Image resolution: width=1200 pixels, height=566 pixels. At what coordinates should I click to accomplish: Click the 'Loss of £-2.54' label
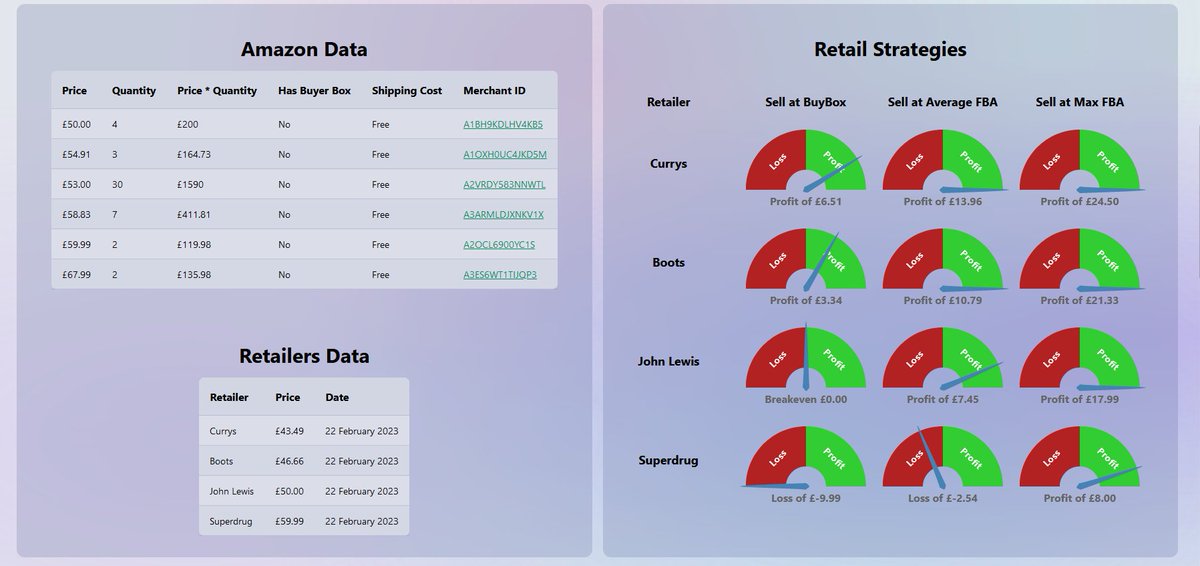pyautogui.click(x=943, y=498)
